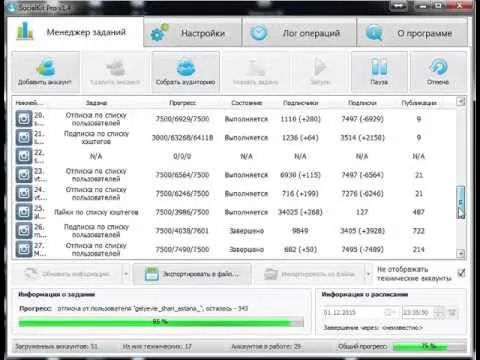Click the Обновить информацию button
The height and width of the screenshot is (360, 480).
[x=67, y=274]
